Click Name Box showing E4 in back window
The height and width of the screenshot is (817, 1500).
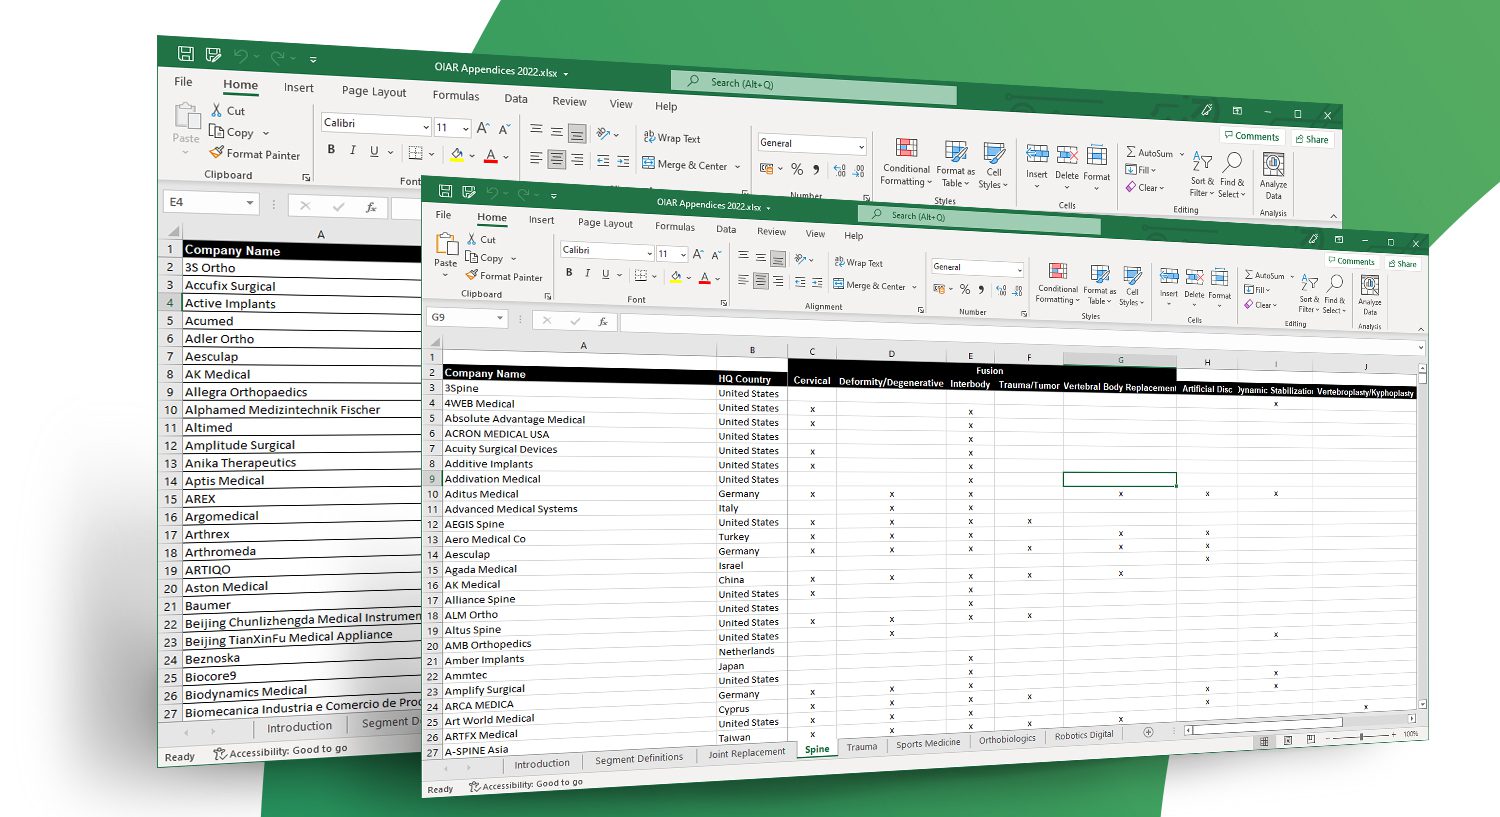point(211,203)
